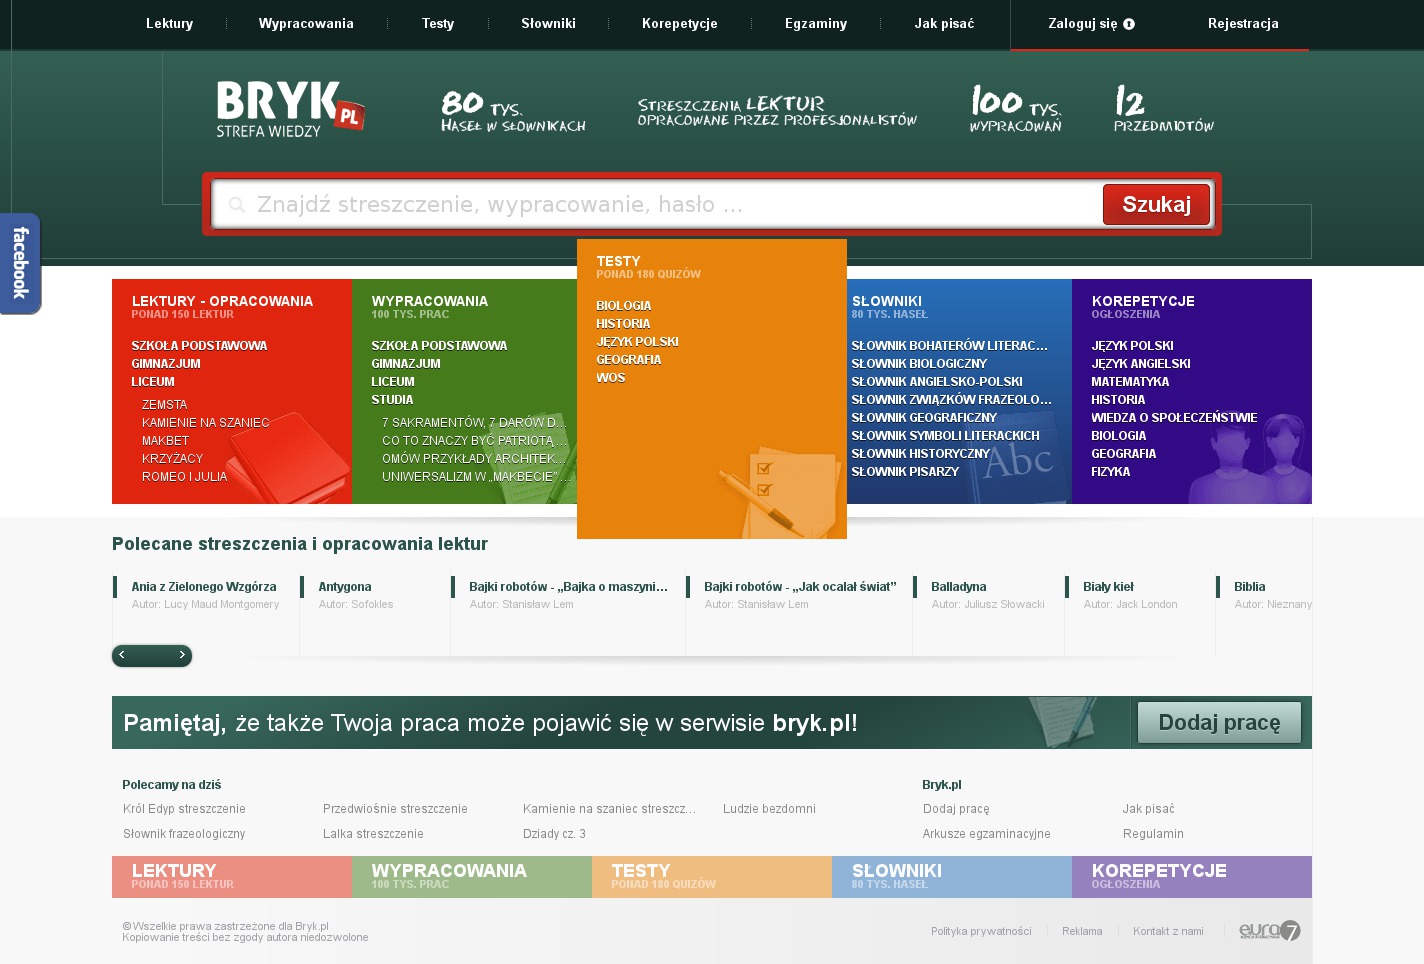
Task: Open Słowniki in top navigation
Action: [549, 23]
